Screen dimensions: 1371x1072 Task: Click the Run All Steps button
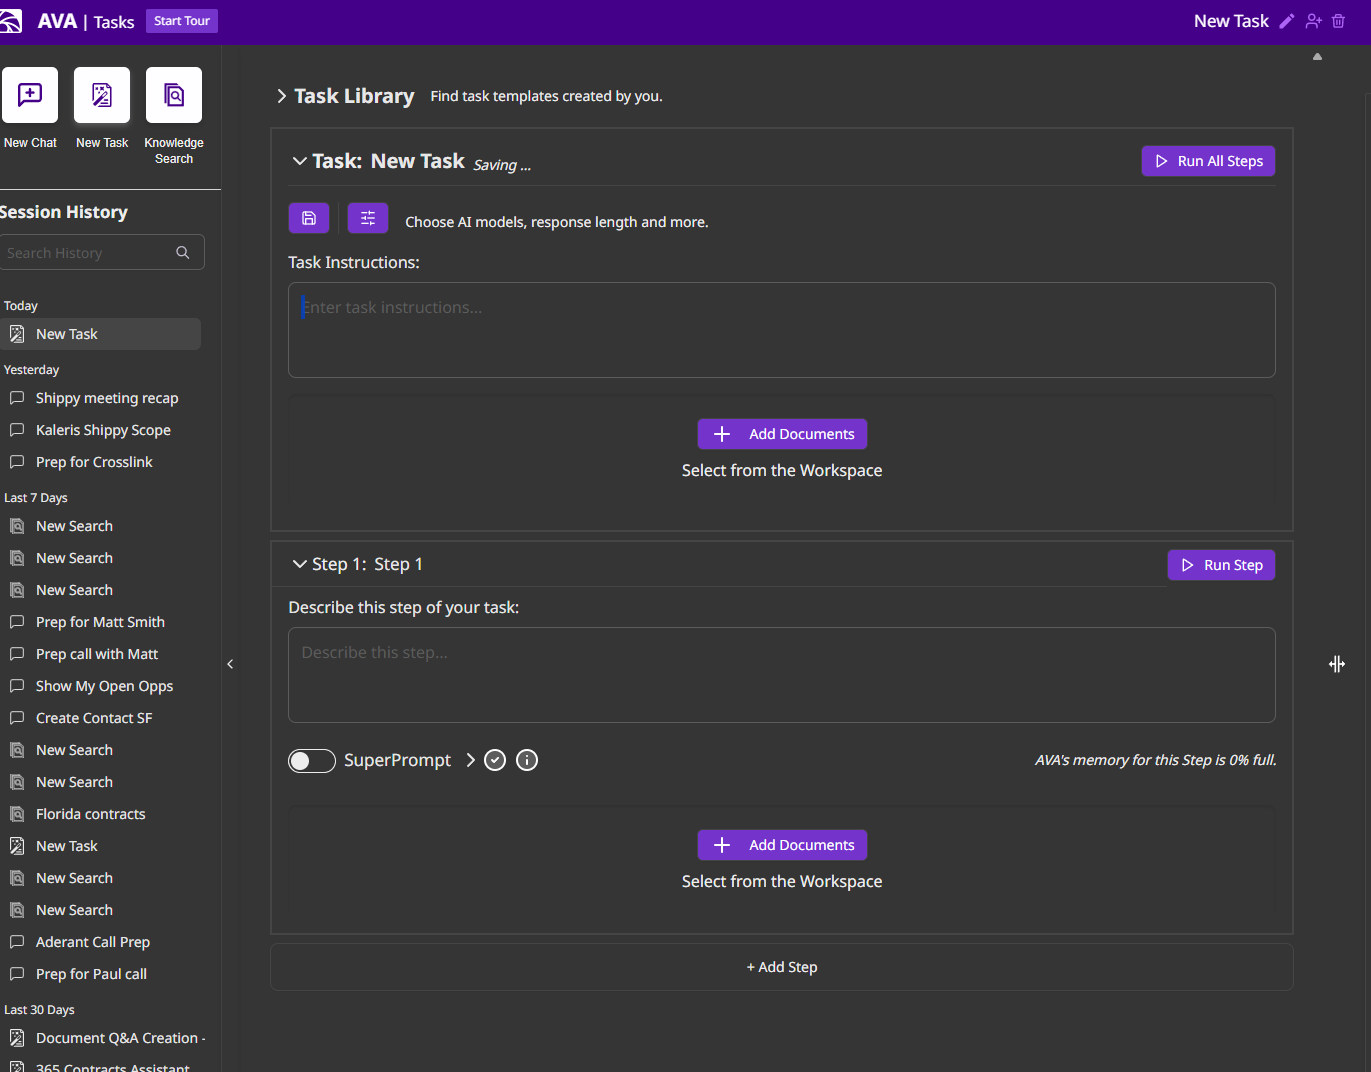click(x=1208, y=160)
